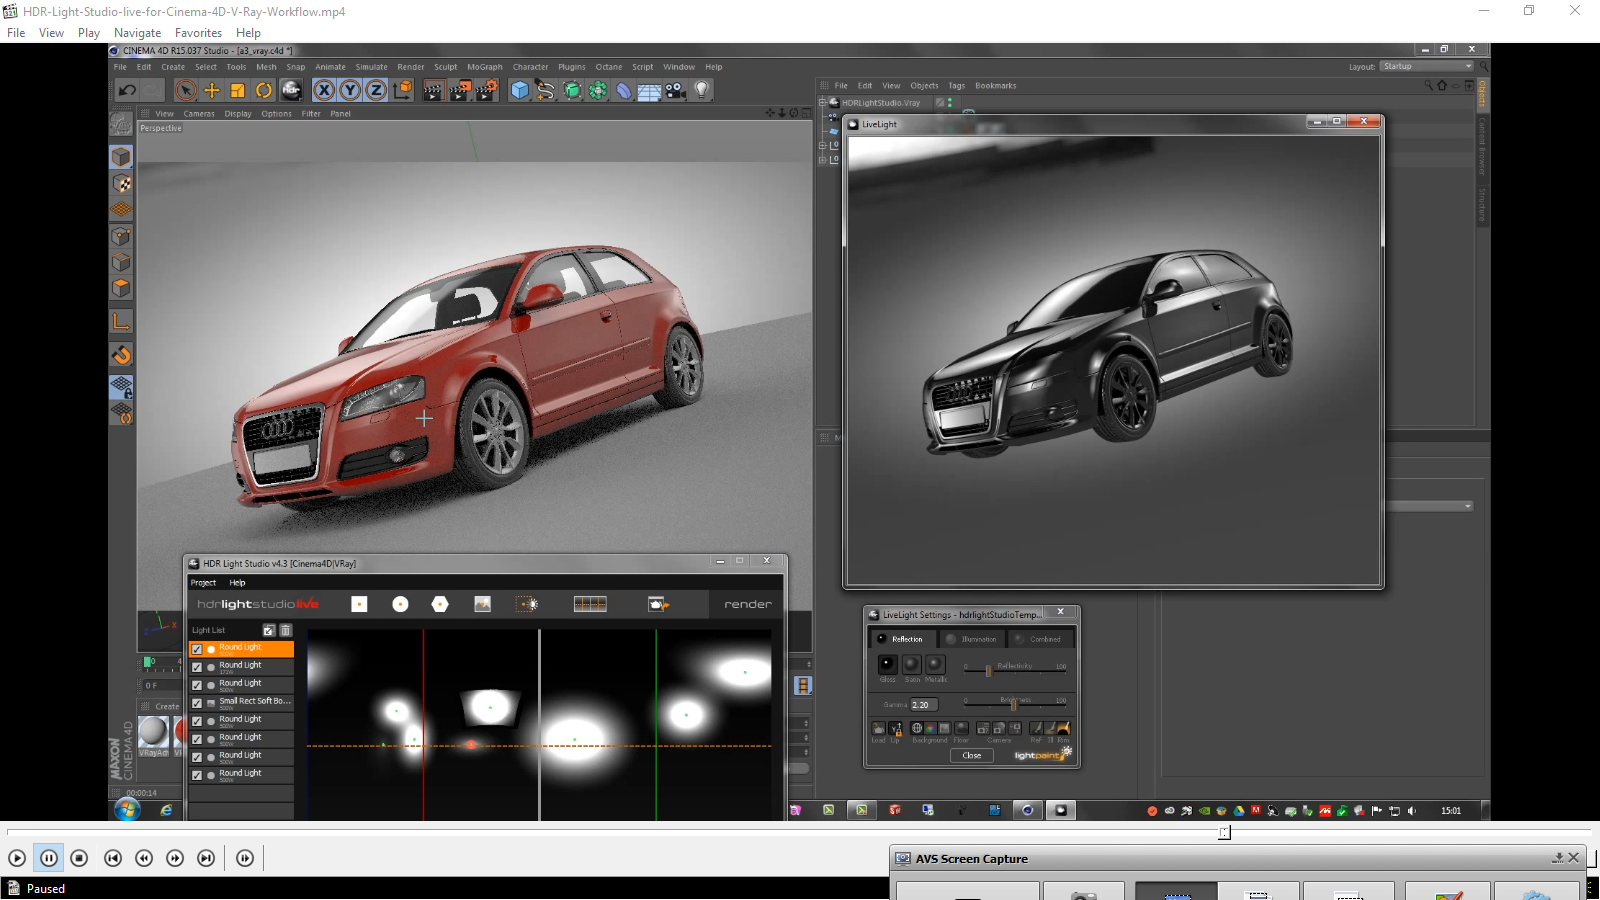Click the Pause button in media player
The image size is (1600, 900).
49,858
